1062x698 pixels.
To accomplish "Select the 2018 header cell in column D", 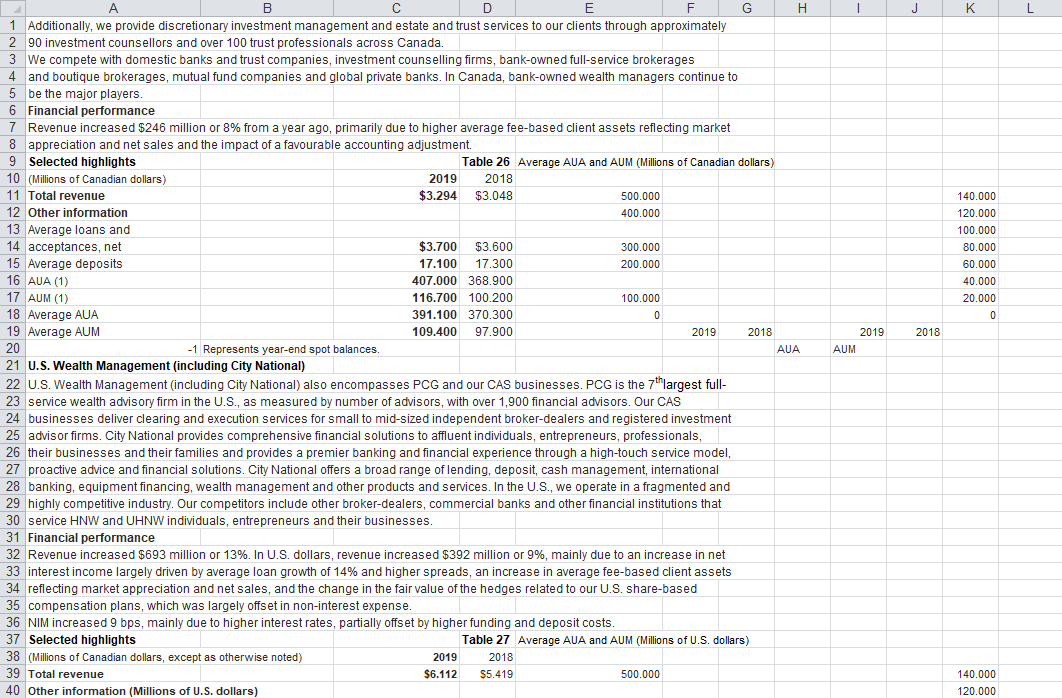I will click(x=487, y=179).
